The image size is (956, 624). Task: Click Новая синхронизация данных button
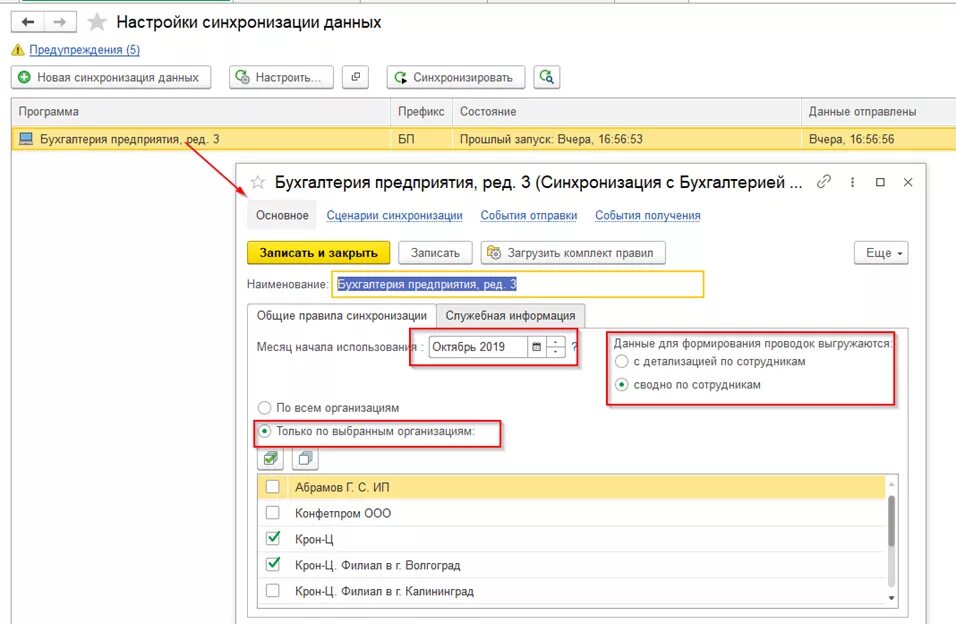coord(111,77)
